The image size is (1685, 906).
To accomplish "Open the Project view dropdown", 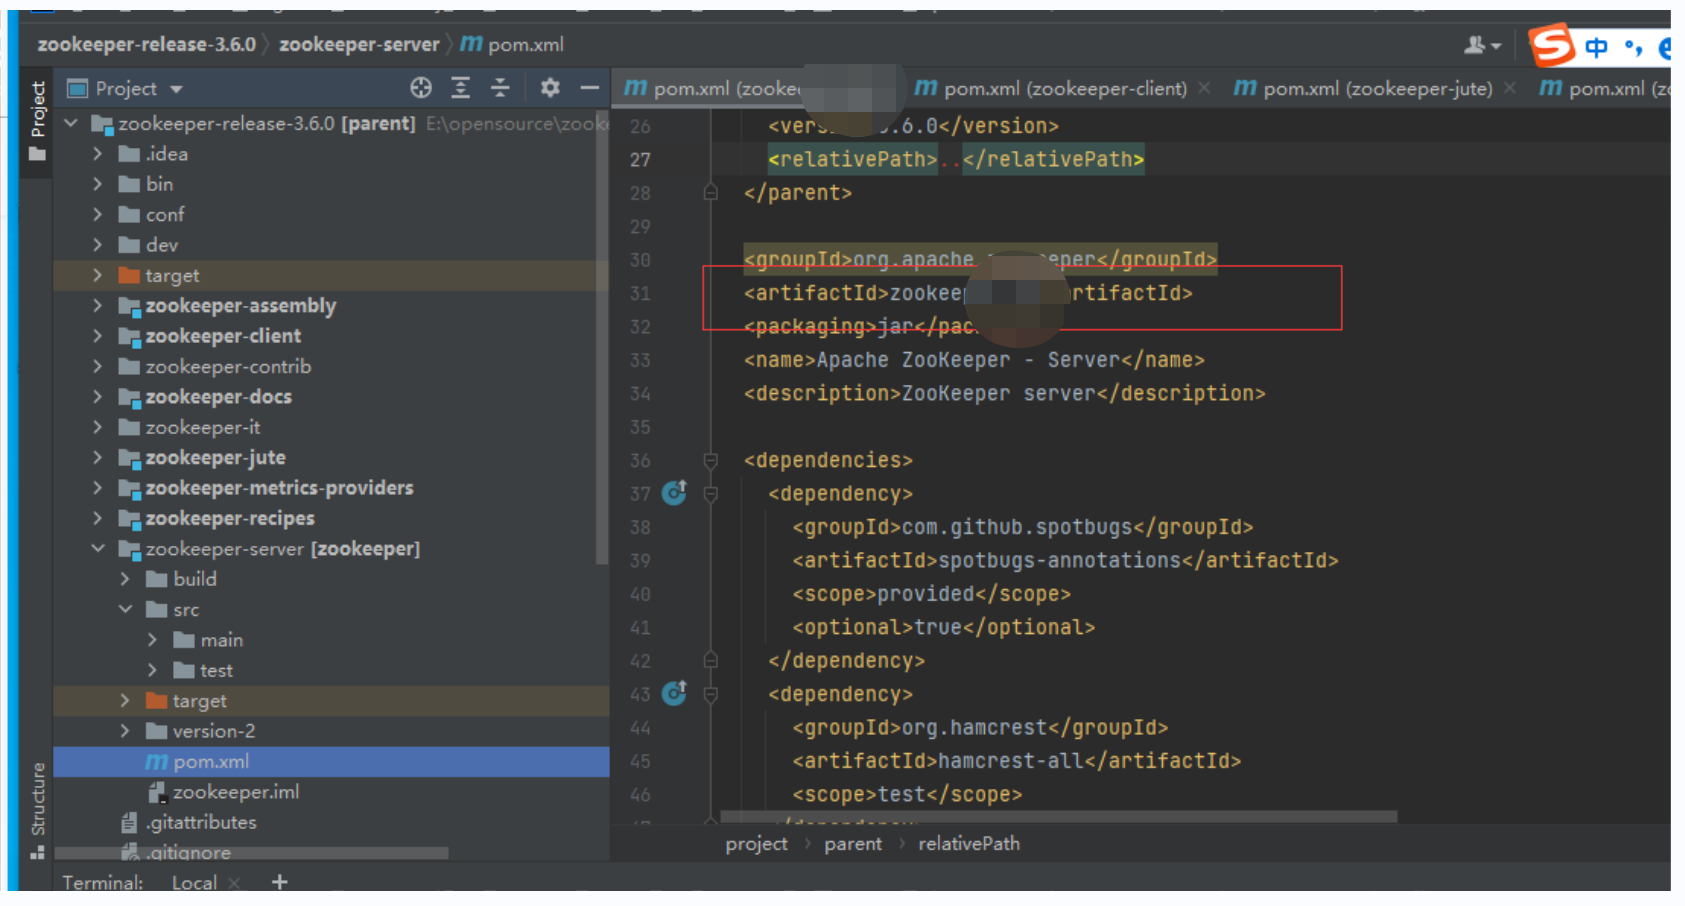I will click(176, 89).
